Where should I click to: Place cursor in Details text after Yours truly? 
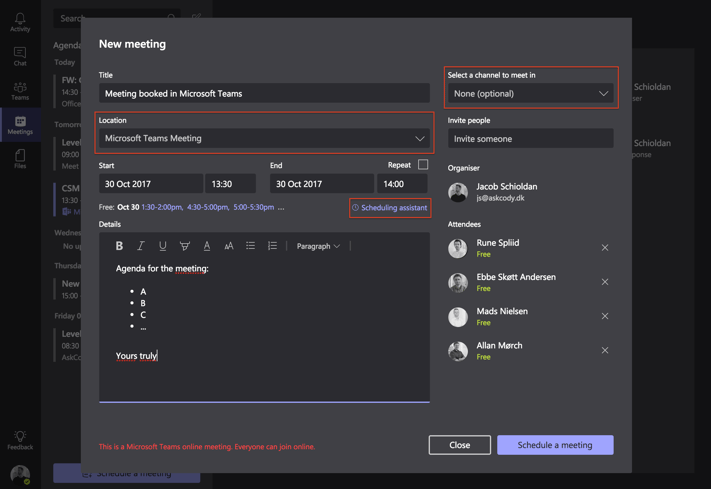(x=158, y=356)
